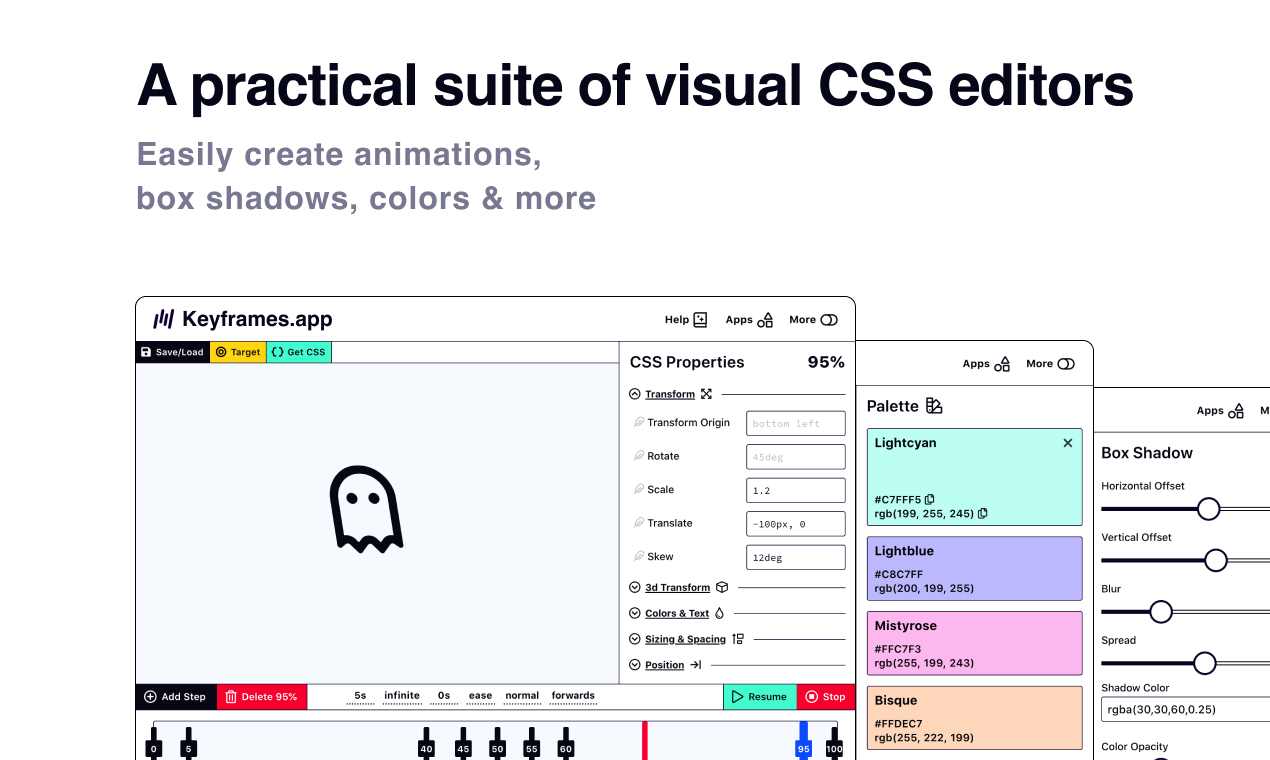Click the feather icon beside Translate

[x=639, y=523]
